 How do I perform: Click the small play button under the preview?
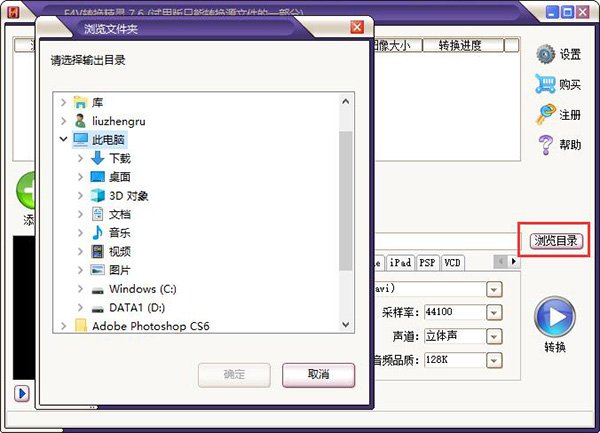tap(22, 393)
